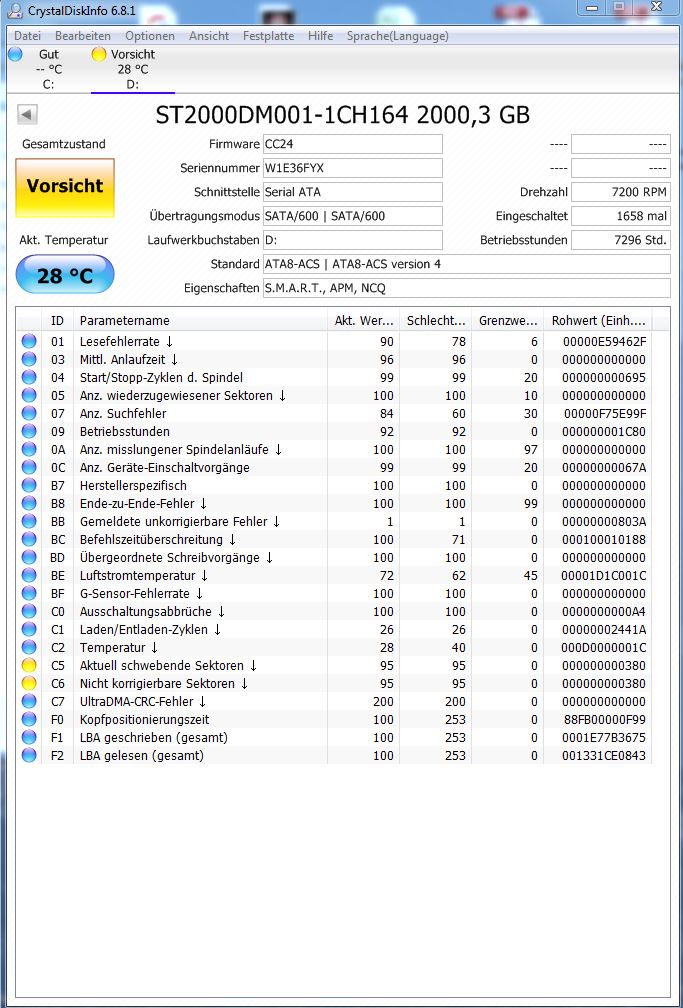Click the Parametername column header
Viewport: 683px width, 1008px height.
pyautogui.click(x=200, y=320)
